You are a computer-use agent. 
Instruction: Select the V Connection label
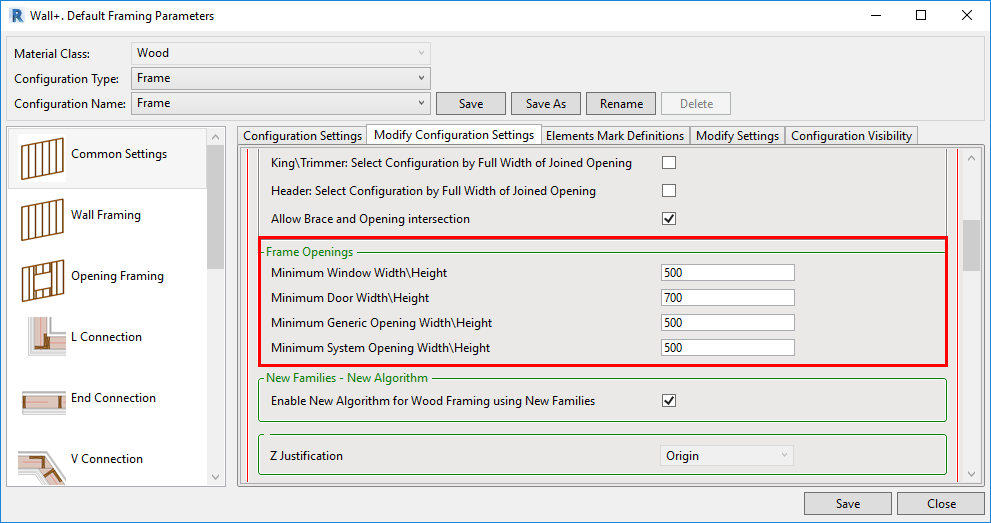click(107, 459)
